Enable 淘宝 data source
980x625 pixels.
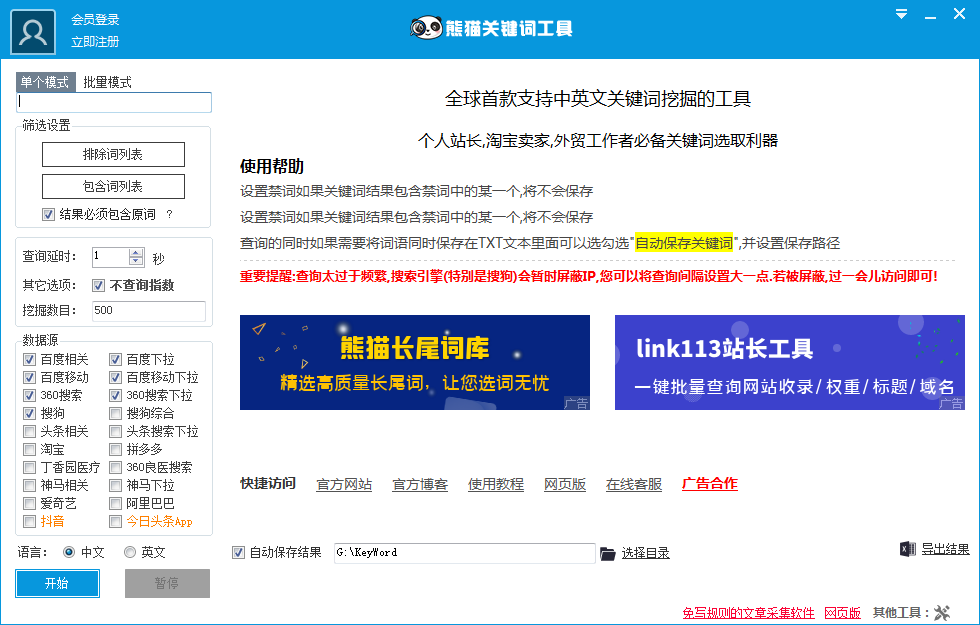click(x=29, y=449)
